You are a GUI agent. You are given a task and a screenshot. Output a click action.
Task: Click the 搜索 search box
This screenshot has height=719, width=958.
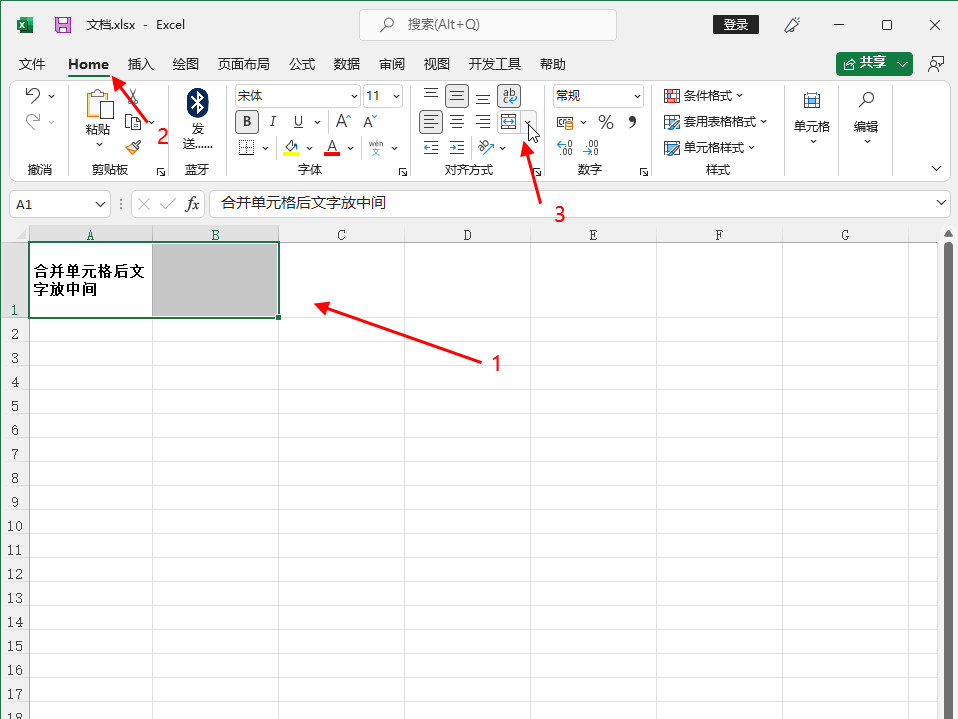point(488,25)
